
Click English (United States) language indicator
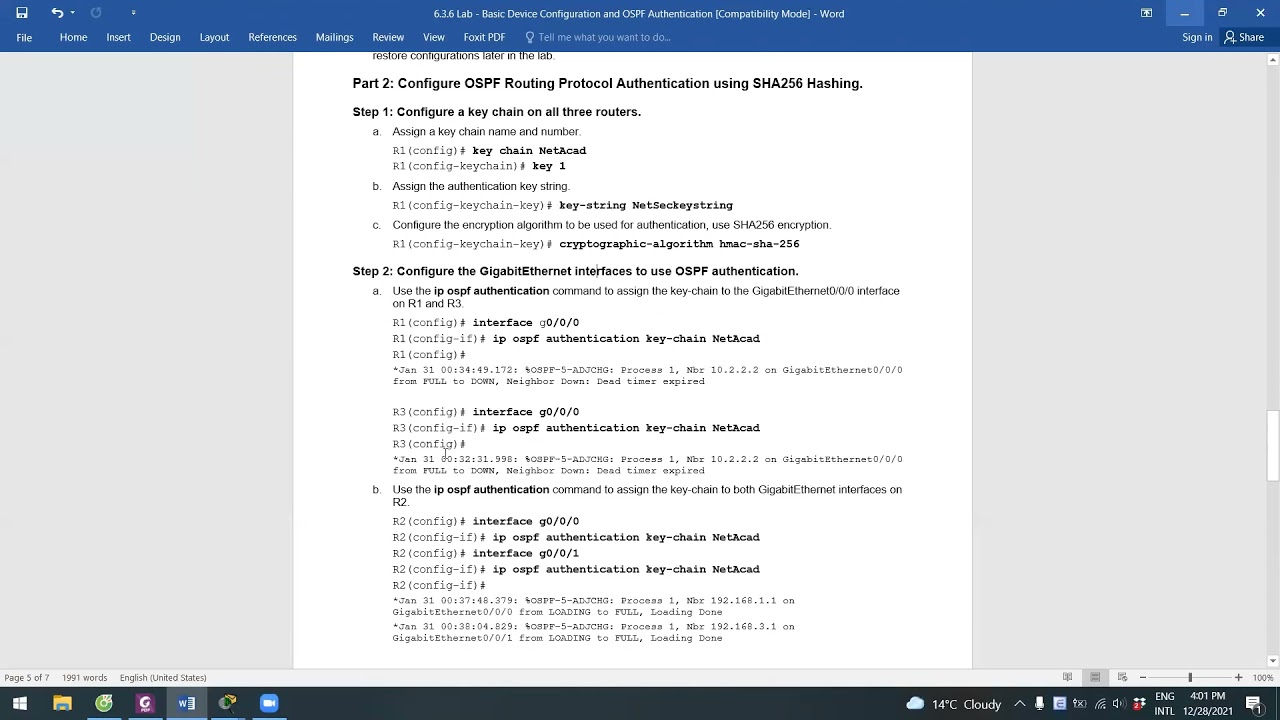click(x=163, y=677)
